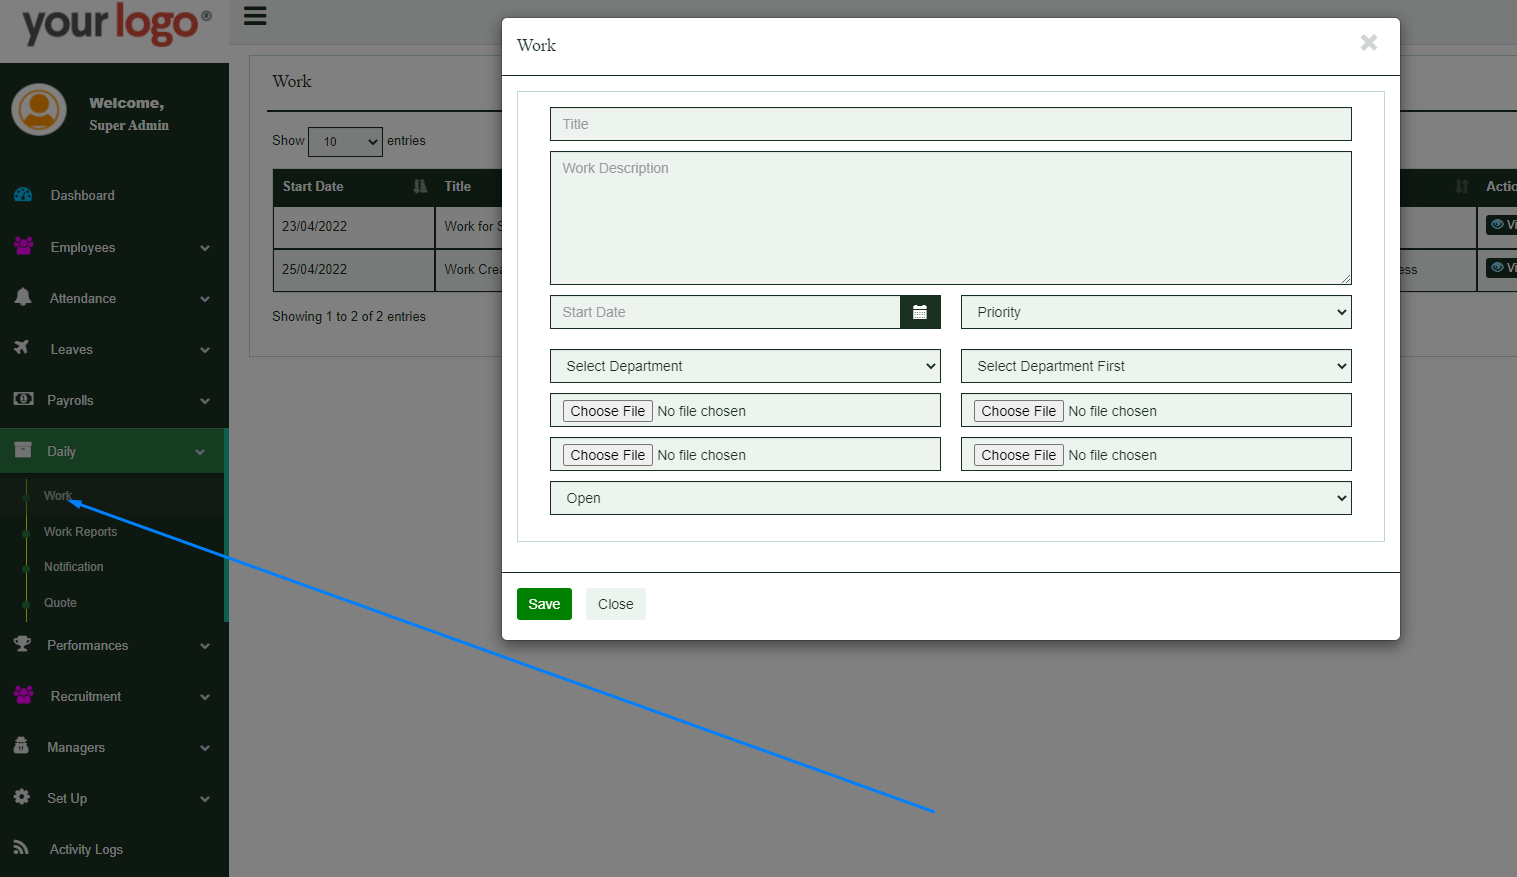Click the 23/04/2022 start date cell
The image size is (1517, 877).
[x=354, y=227]
